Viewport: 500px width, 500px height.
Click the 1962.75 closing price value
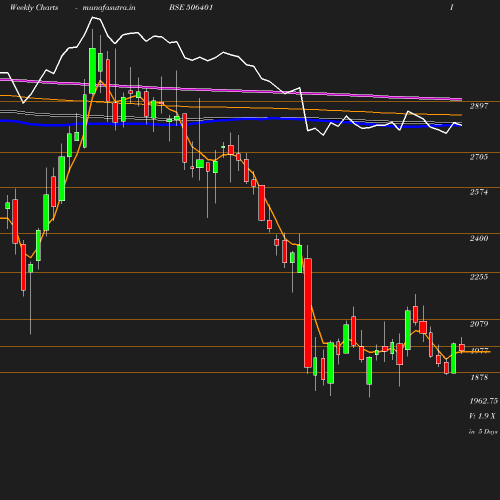484,401
